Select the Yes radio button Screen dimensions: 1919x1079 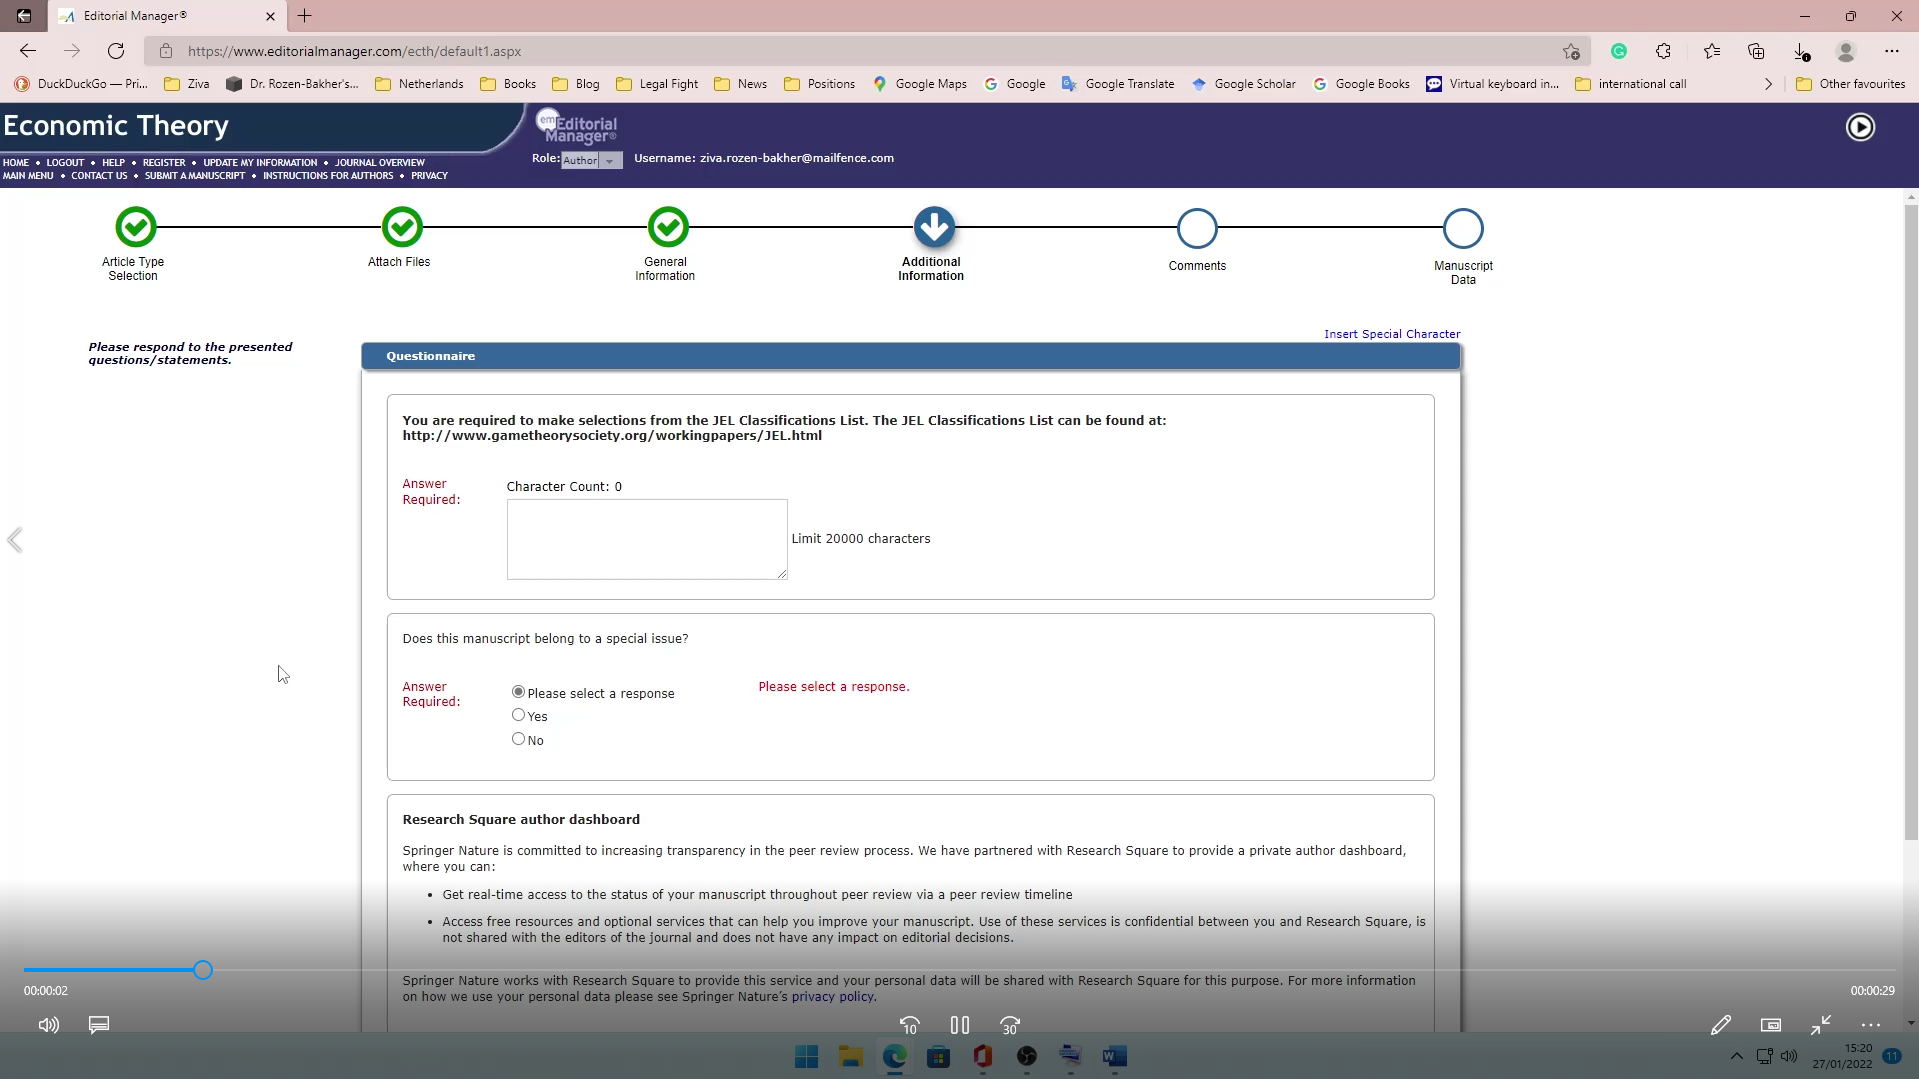518,715
